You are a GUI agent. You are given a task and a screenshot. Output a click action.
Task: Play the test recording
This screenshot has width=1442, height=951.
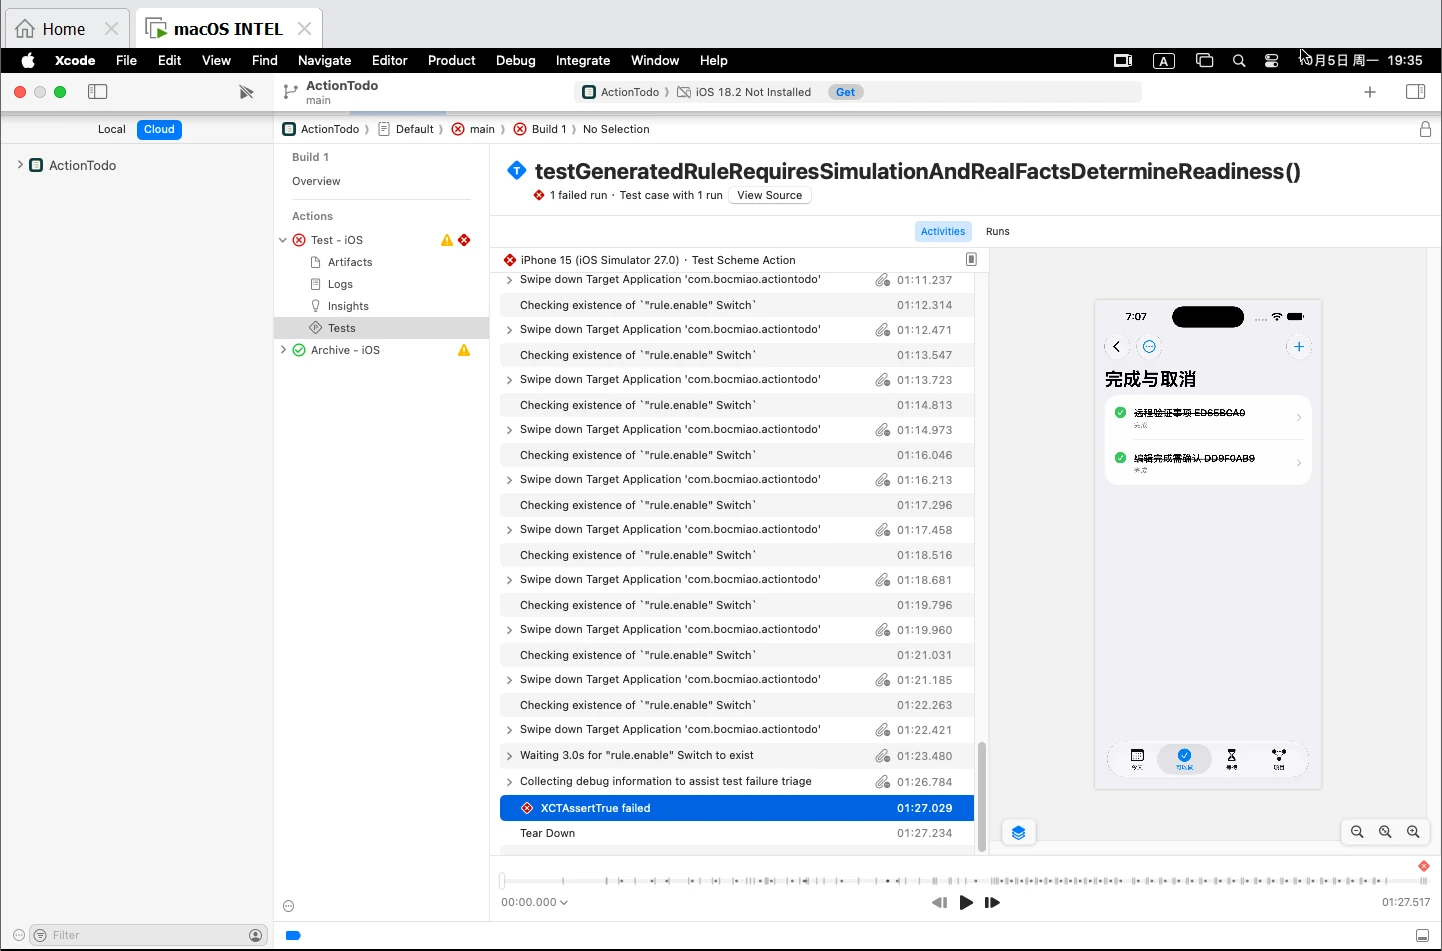coord(966,902)
